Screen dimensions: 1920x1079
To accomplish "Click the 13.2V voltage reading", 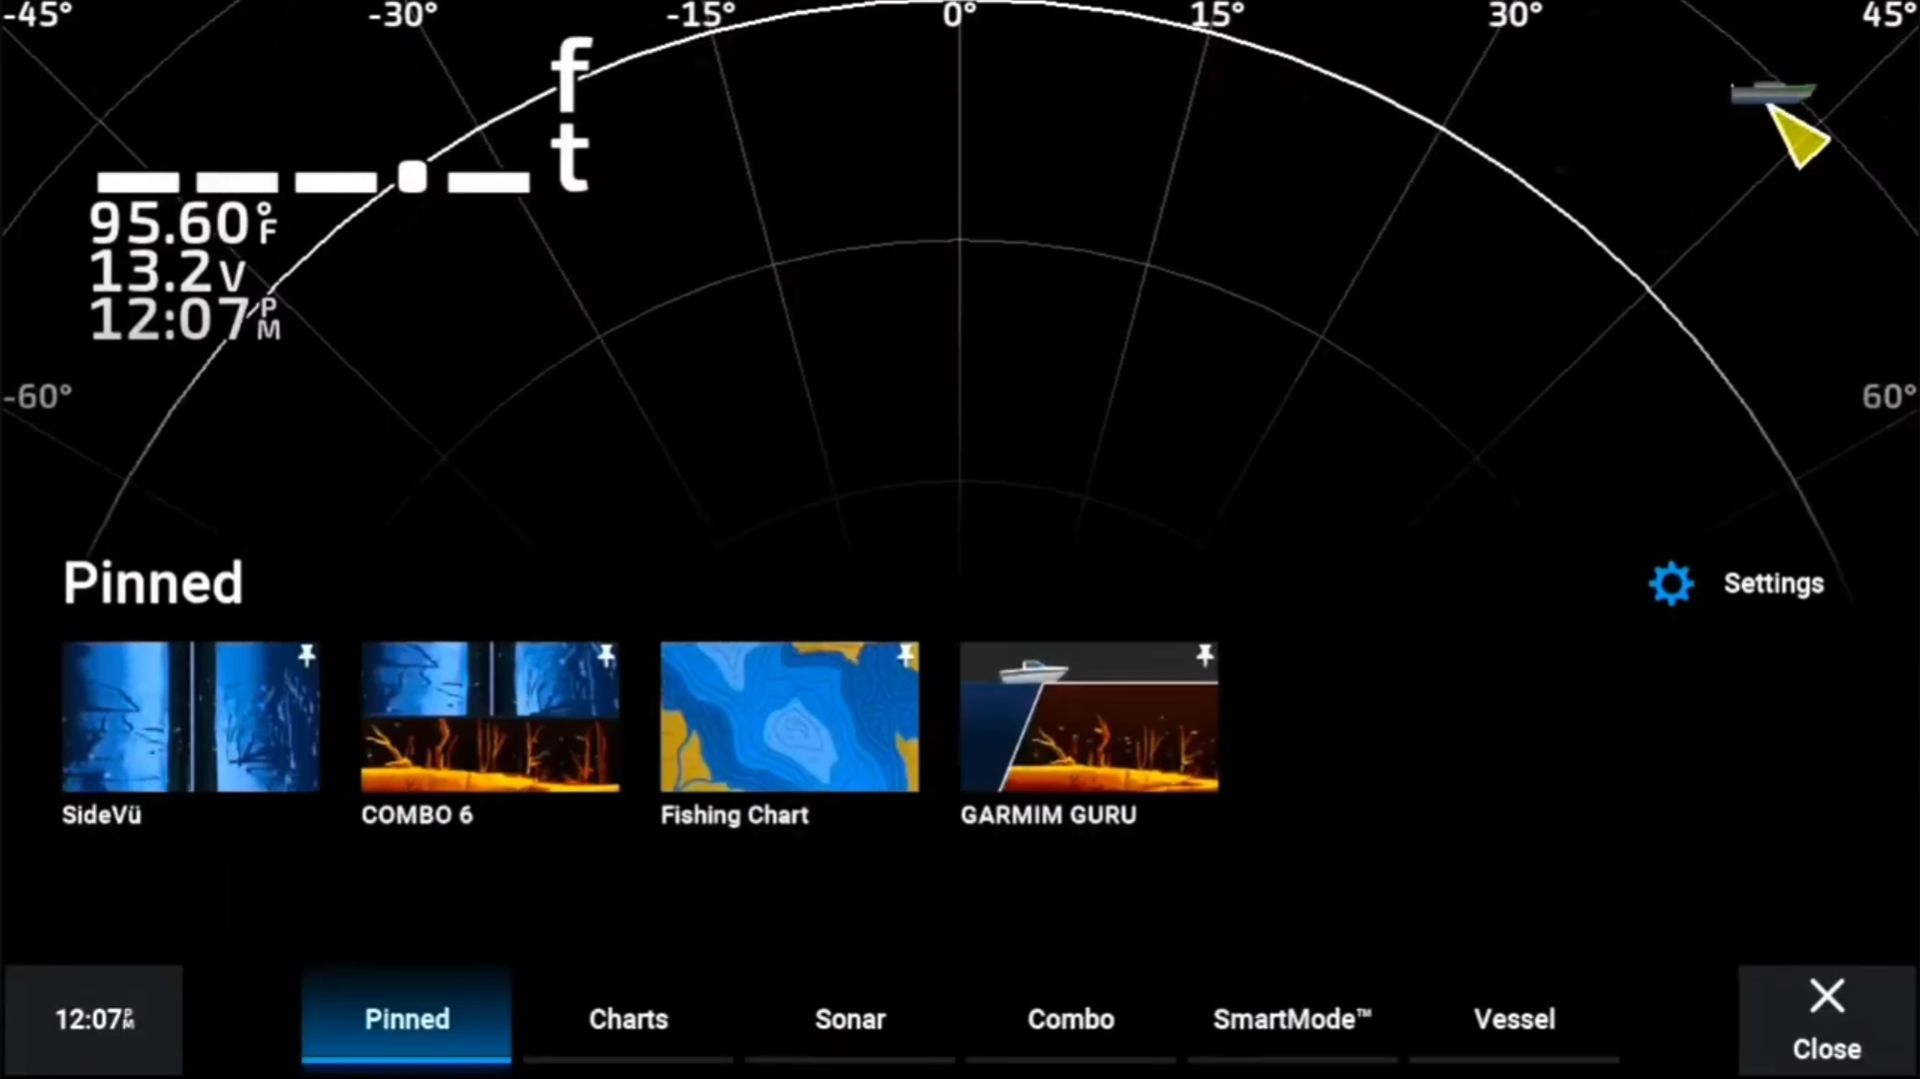I will coord(168,271).
